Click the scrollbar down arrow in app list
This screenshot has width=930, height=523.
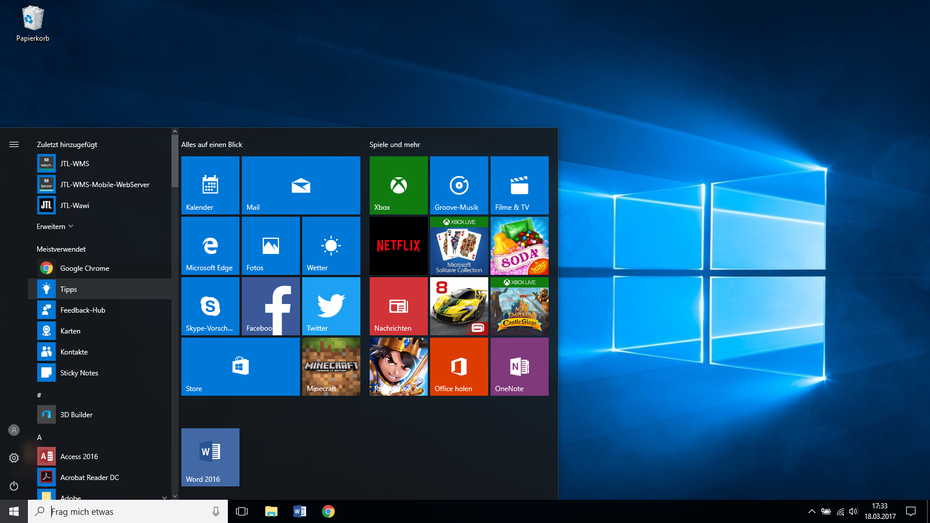pos(174,496)
